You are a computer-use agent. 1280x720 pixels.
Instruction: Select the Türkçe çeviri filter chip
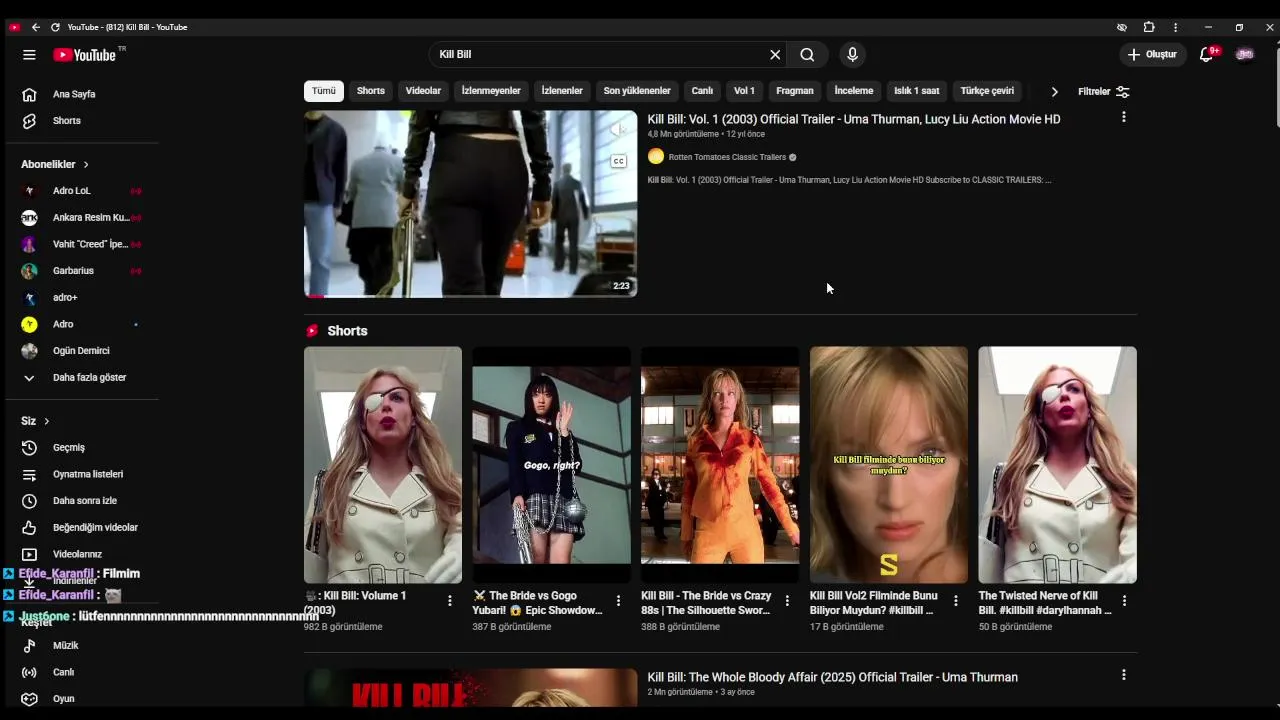(987, 91)
